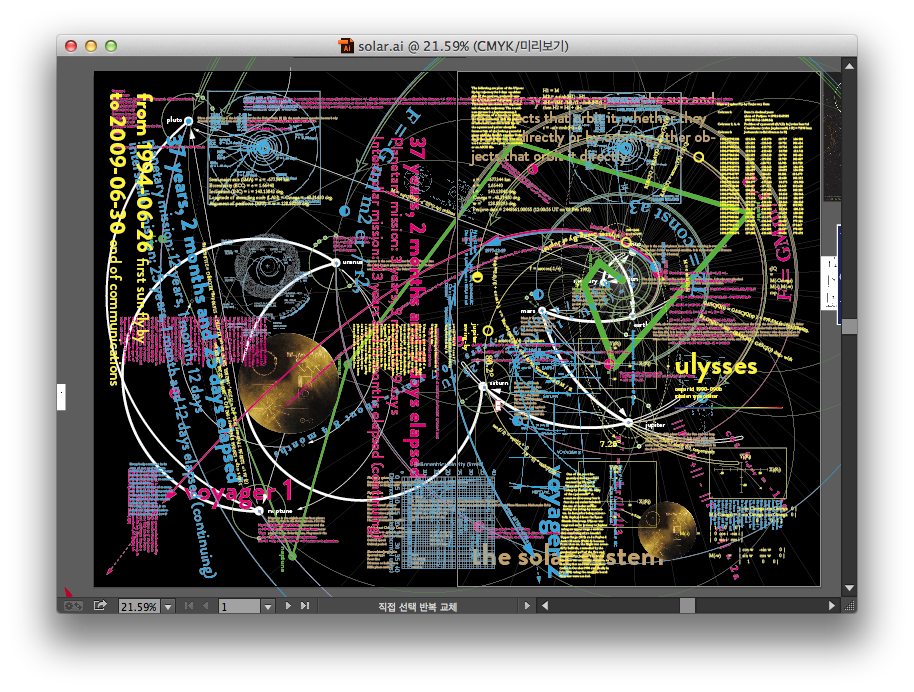
Task: Click the horizontal scrollbar left arrow
Action: point(545,606)
